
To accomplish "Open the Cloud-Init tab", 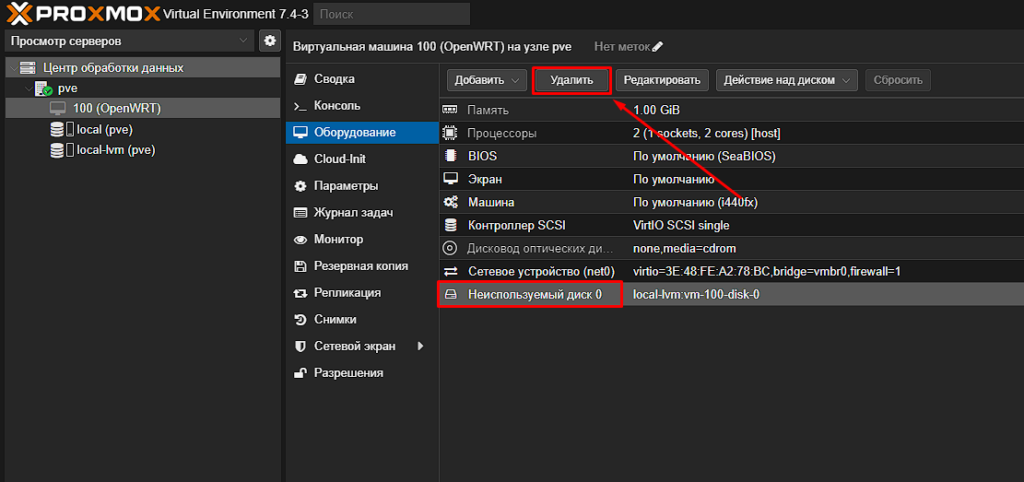I will pos(362,159).
